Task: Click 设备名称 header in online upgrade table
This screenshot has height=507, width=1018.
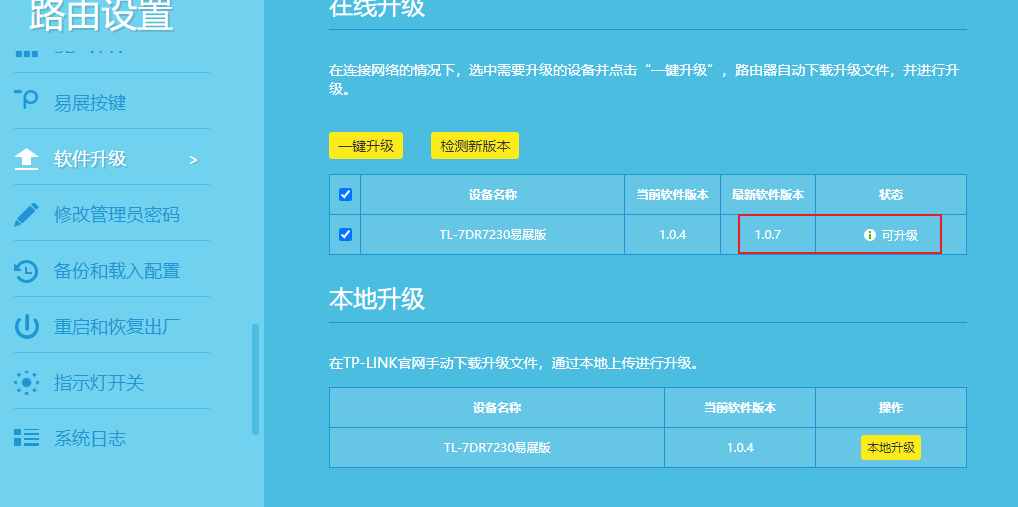Action: click(x=493, y=194)
